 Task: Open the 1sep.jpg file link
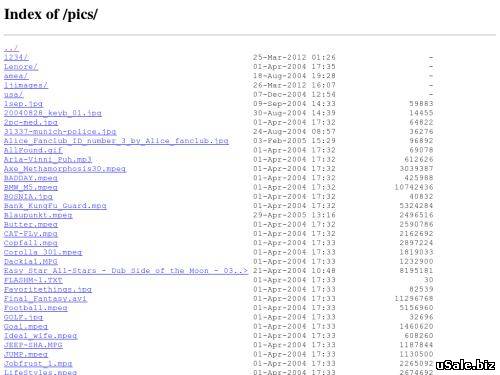[x=23, y=104]
